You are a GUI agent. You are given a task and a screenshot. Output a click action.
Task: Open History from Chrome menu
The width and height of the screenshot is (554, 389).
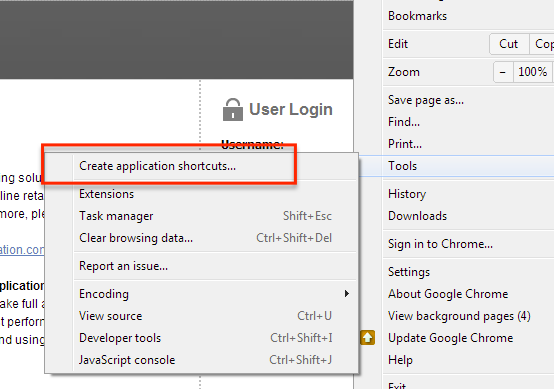coord(468,194)
